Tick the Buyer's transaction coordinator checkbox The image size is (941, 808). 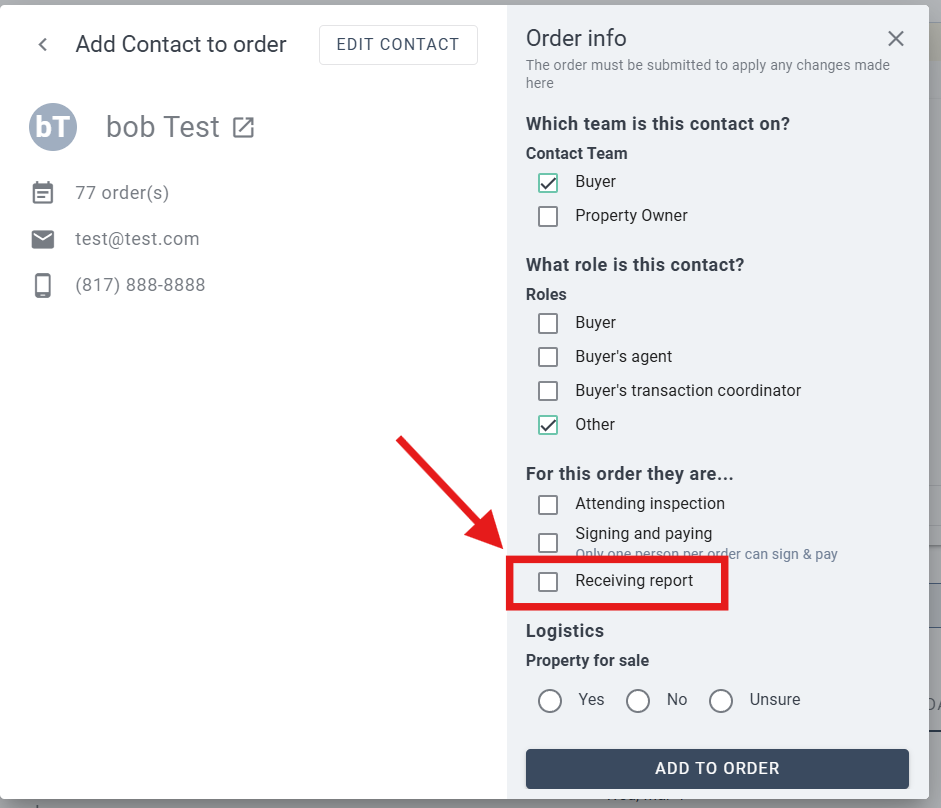548,391
